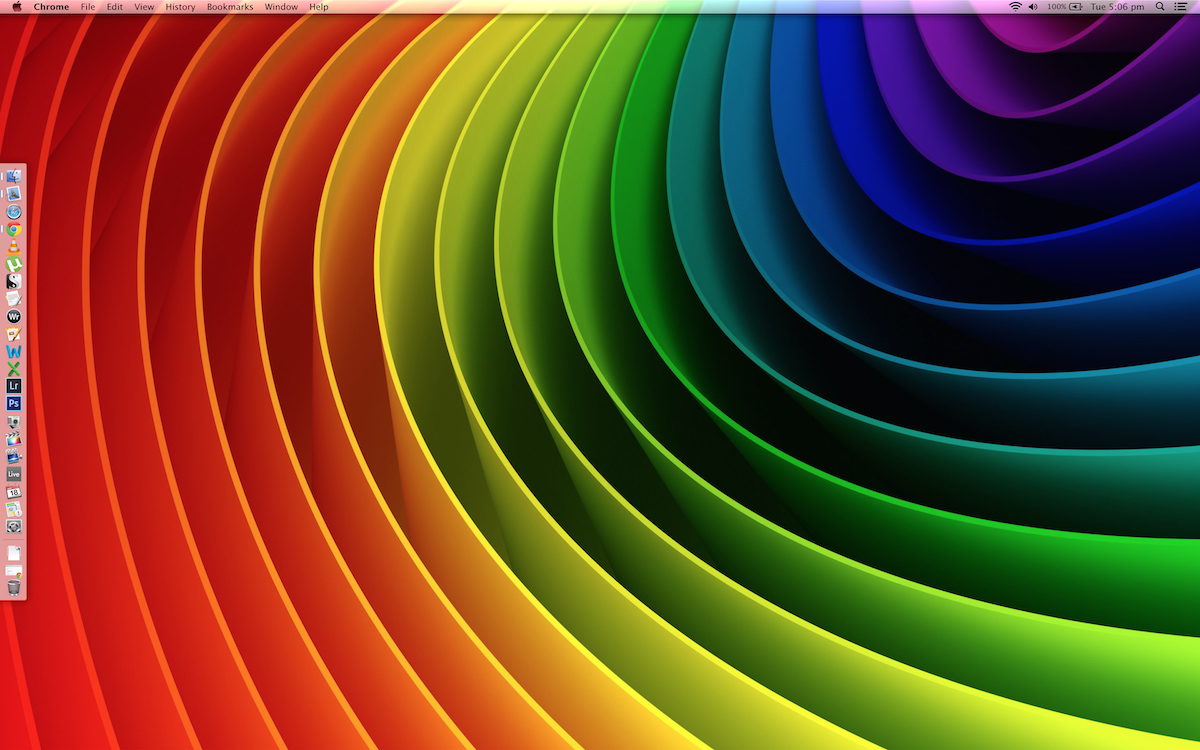Launch the camera app below Photoshop
The width and height of the screenshot is (1200, 750).
coord(14,422)
